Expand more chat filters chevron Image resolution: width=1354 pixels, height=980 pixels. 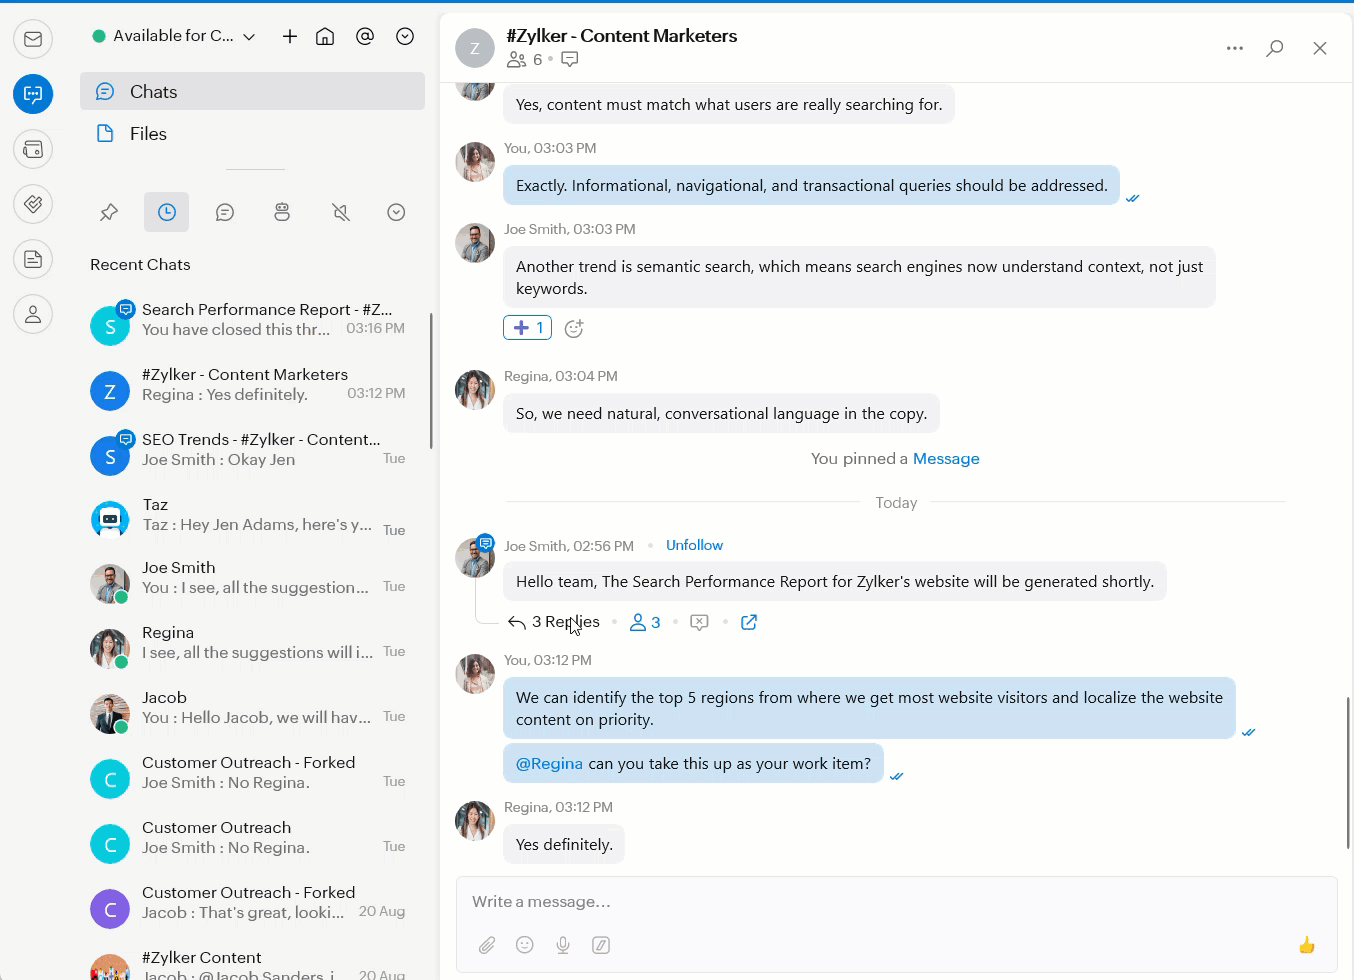[396, 212]
